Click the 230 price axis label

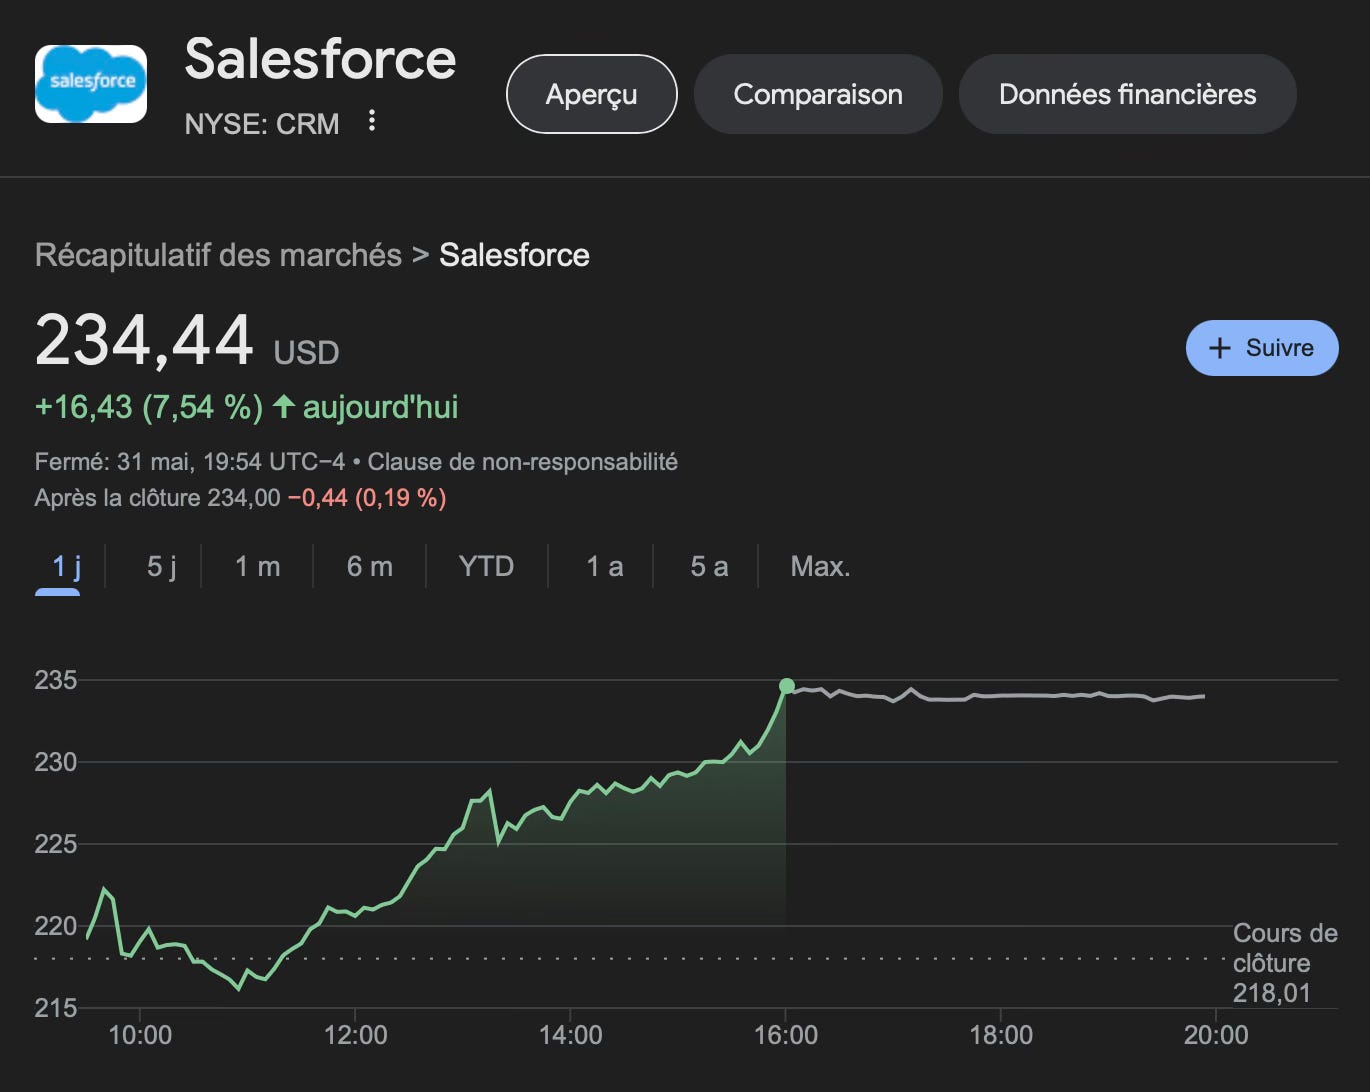56,762
